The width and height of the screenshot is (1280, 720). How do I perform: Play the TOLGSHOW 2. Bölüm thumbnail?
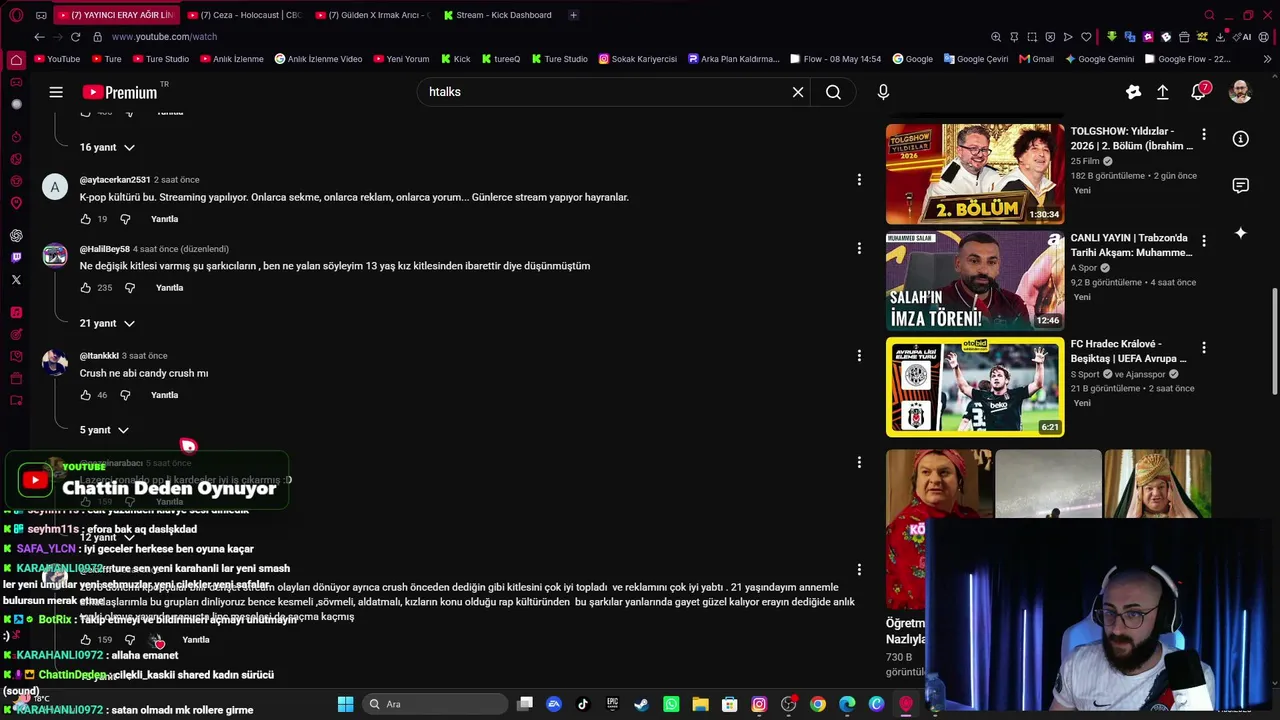[975, 174]
